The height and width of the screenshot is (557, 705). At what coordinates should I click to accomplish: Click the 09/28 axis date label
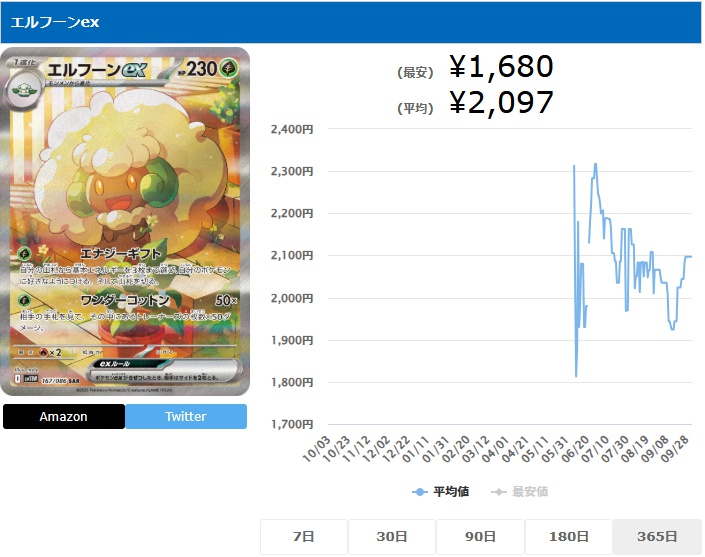pyautogui.click(x=675, y=449)
